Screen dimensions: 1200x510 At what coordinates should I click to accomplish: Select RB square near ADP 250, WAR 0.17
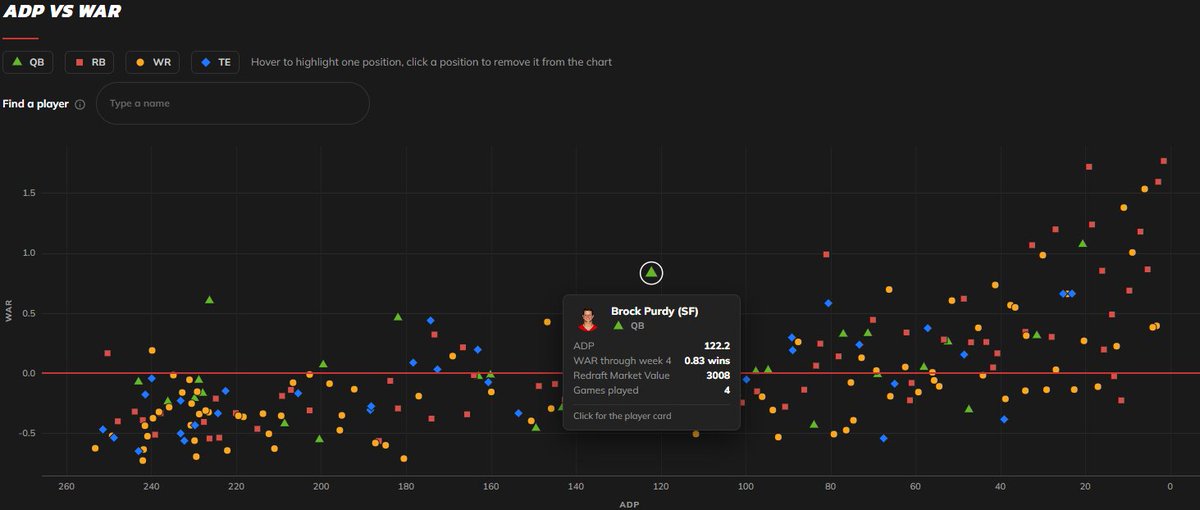pos(107,353)
